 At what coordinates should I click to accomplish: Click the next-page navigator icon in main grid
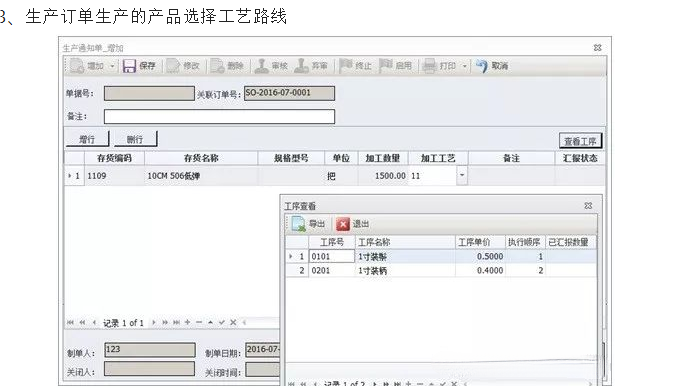(165, 323)
